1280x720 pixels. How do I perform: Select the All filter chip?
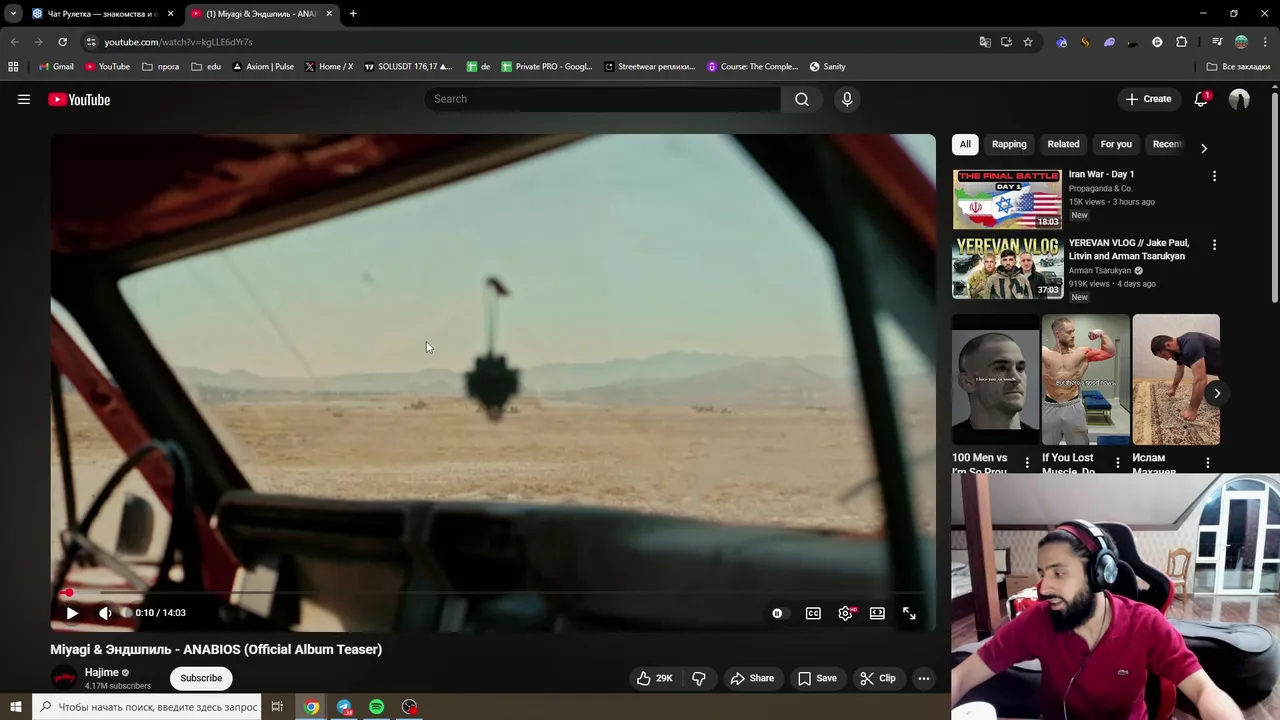[x=965, y=144]
